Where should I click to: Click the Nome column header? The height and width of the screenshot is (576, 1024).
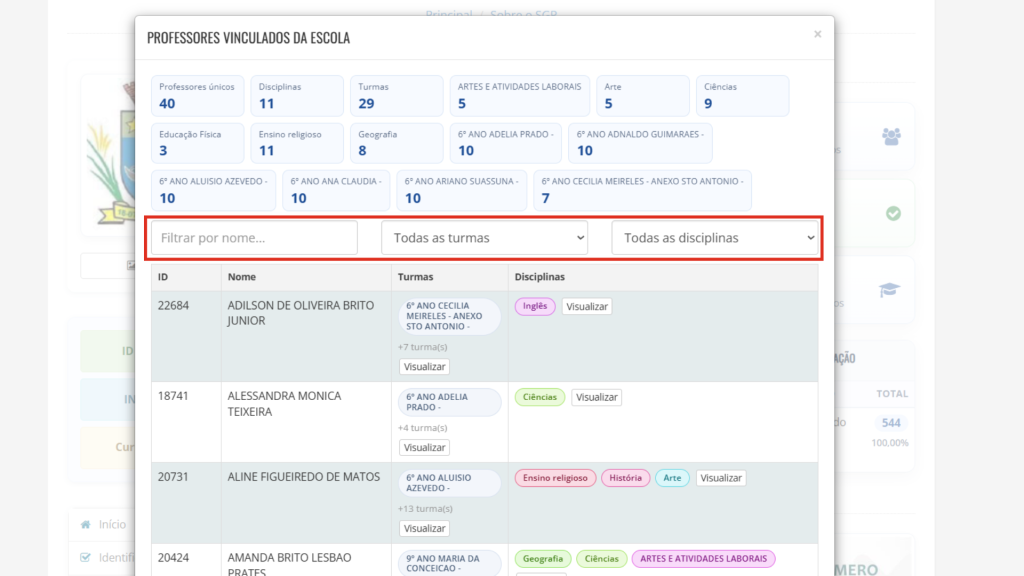(242, 276)
